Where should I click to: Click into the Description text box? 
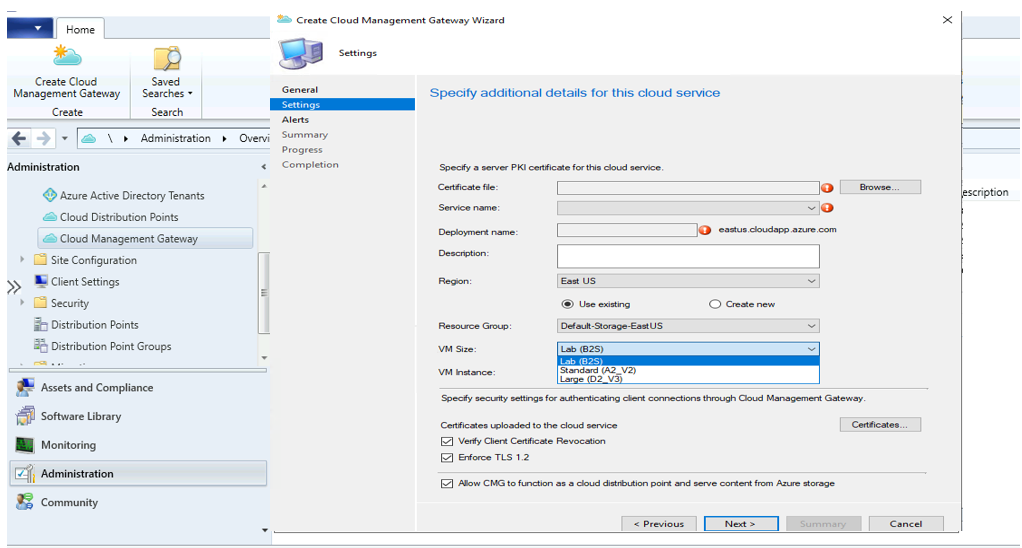(x=688, y=256)
